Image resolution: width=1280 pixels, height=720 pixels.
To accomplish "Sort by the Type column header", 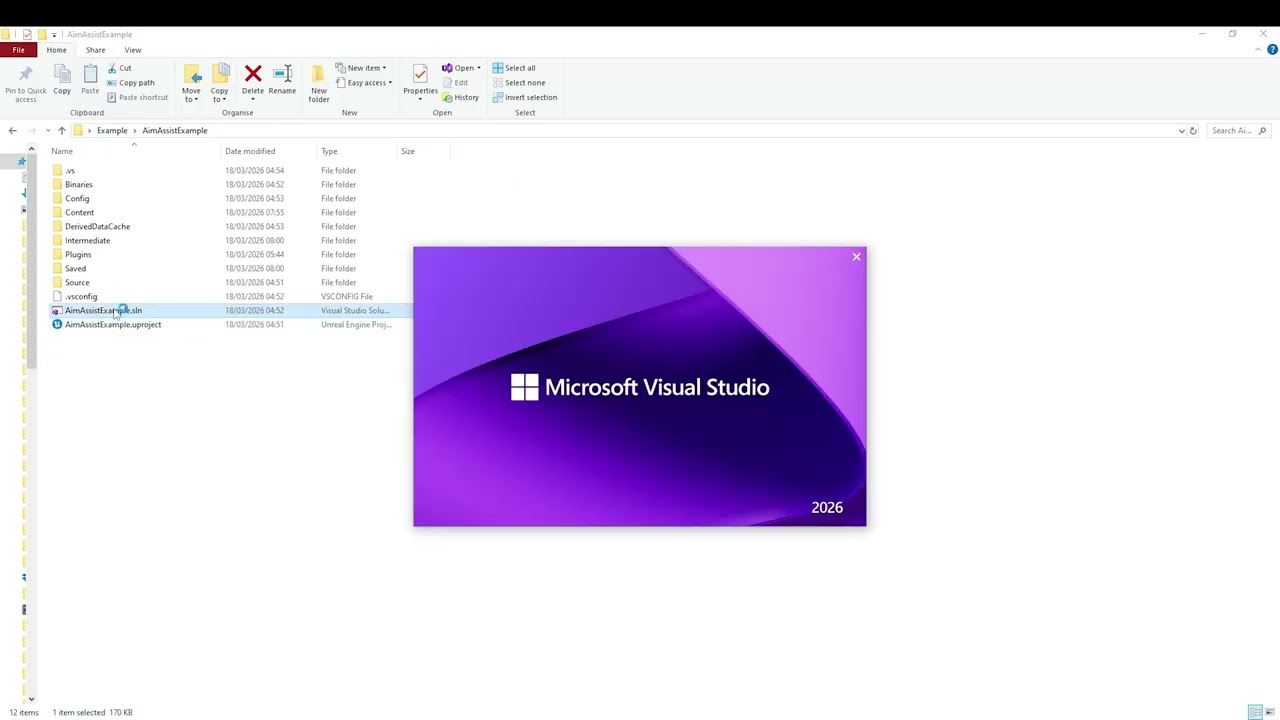I will pyautogui.click(x=356, y=151).
